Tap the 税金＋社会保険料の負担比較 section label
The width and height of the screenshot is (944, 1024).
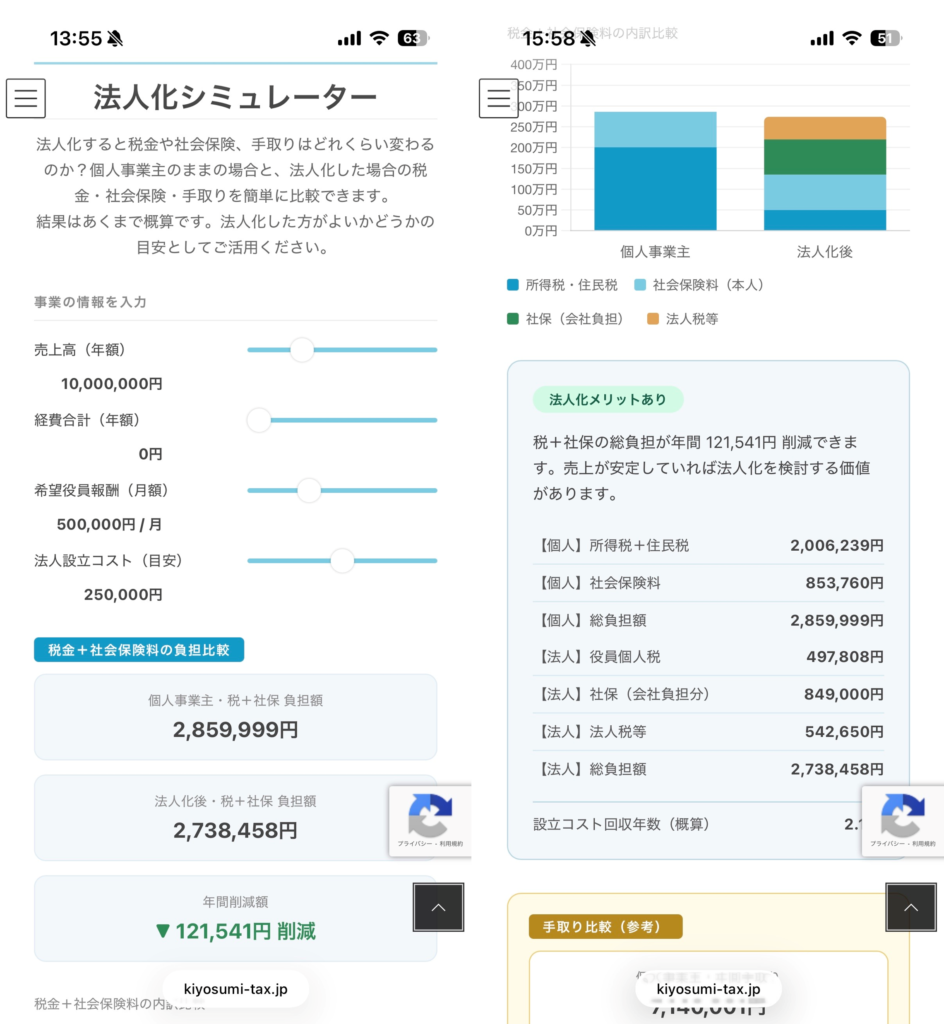tap(139, 650)
